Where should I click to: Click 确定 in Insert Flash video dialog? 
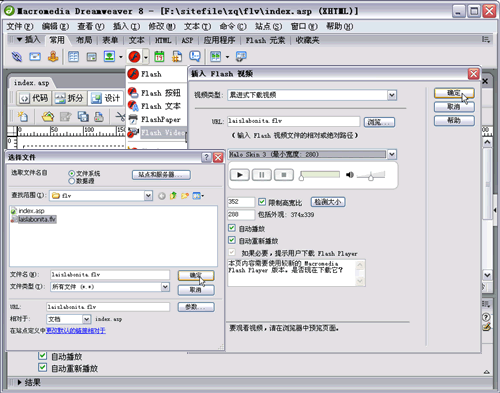(x=454, y=93)
